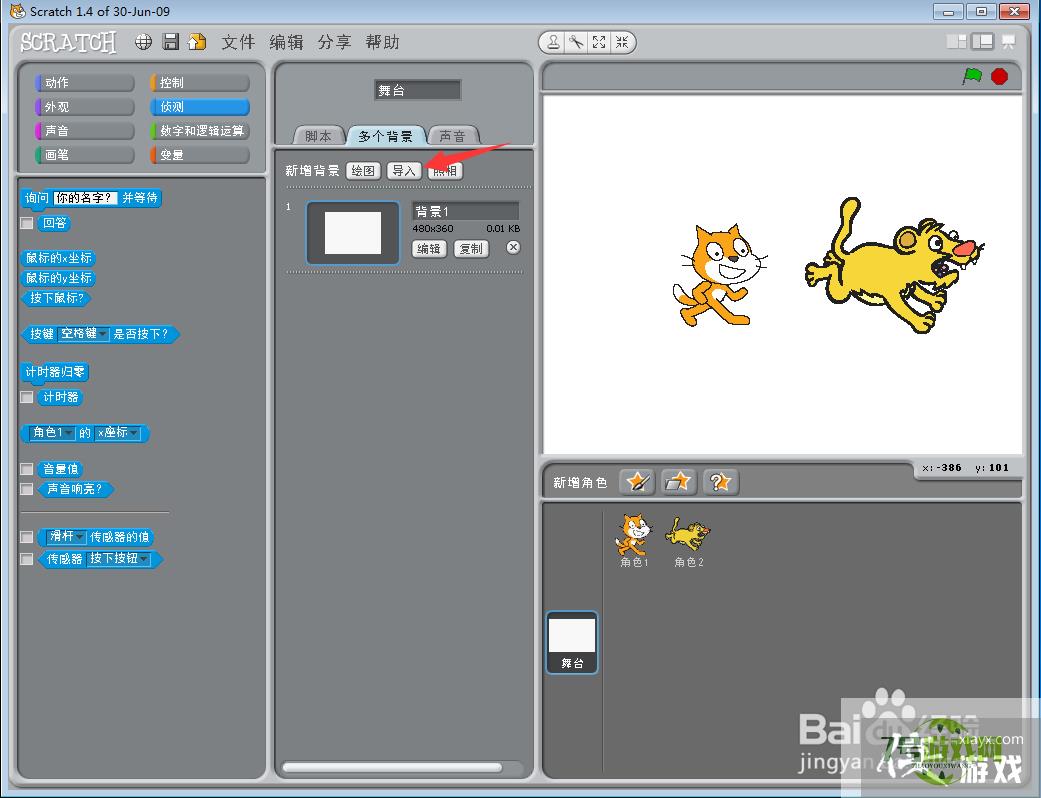Switch to the 脚本 tab
Image resolution: width=1041 pixels, height=798 pixels.
click(319, 135)
